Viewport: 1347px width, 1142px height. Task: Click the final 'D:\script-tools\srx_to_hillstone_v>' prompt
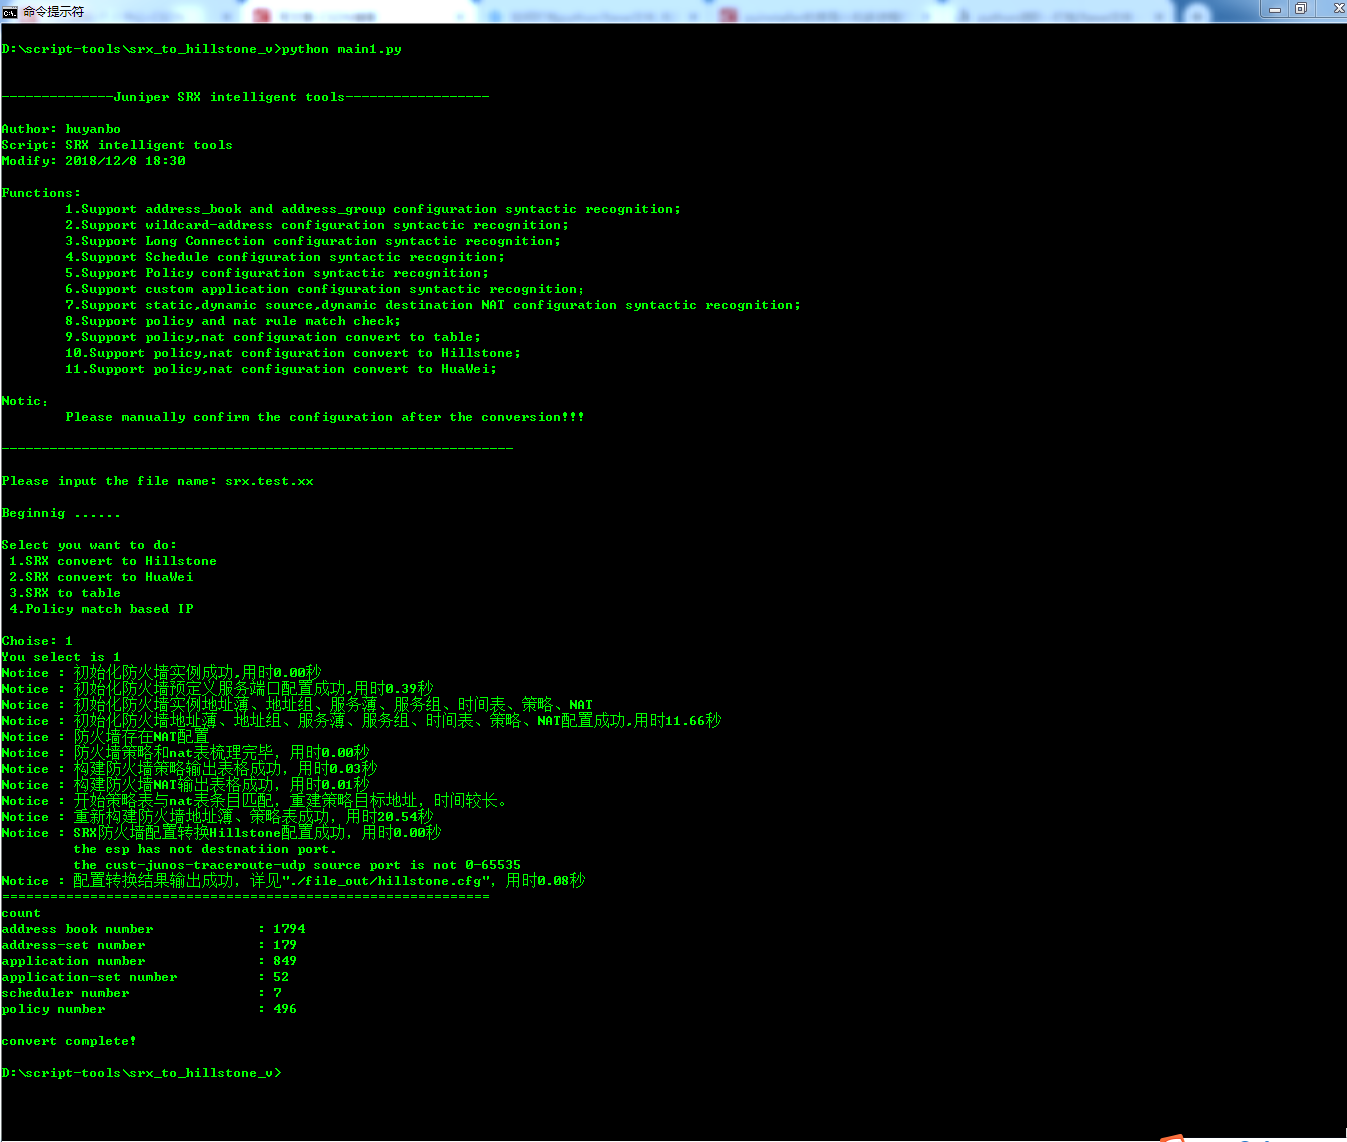click(x=141, y=1073)
